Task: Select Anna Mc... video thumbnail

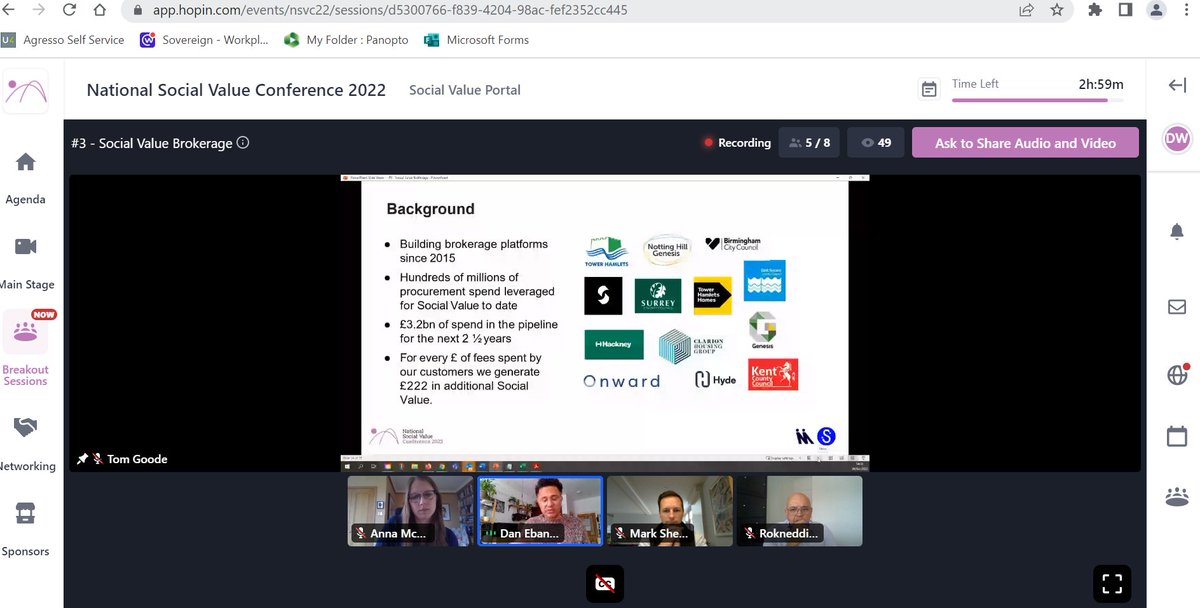Action: point(410,510)
